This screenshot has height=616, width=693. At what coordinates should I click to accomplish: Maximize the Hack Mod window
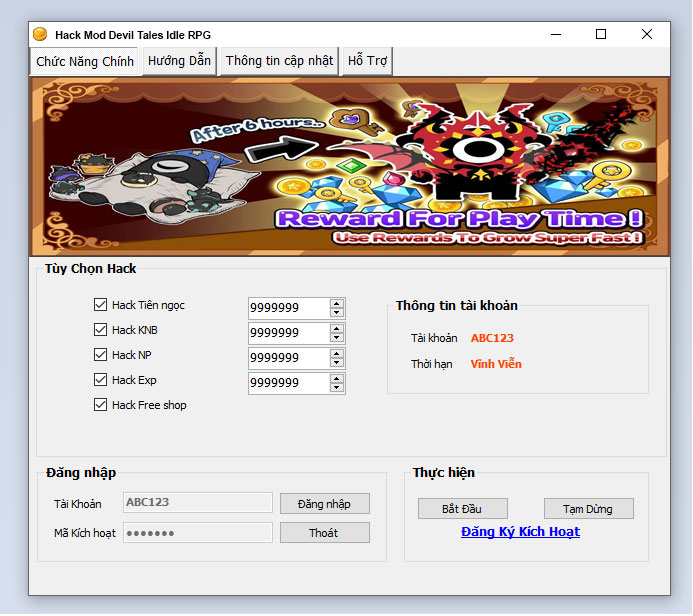601,34
